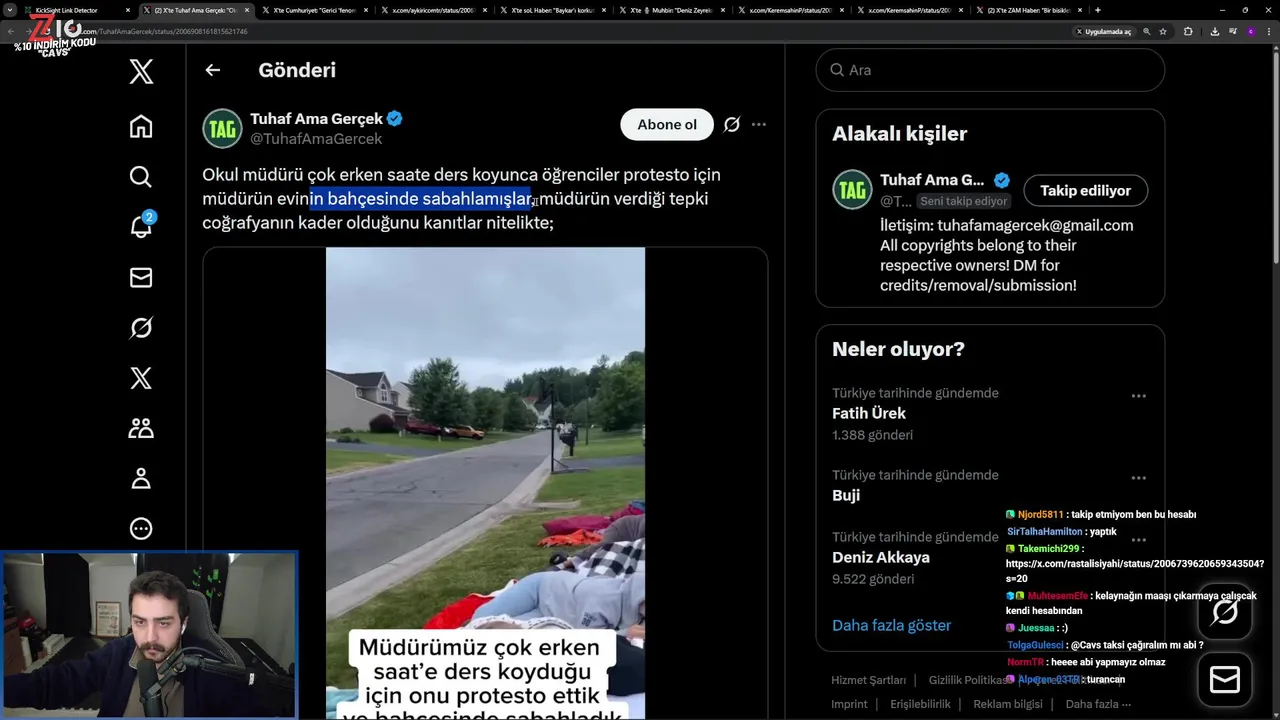Open Tuhaf Ama G... name in Alakalı kişiler
This screenshot has height=720, width=1280.
[932, 180]
